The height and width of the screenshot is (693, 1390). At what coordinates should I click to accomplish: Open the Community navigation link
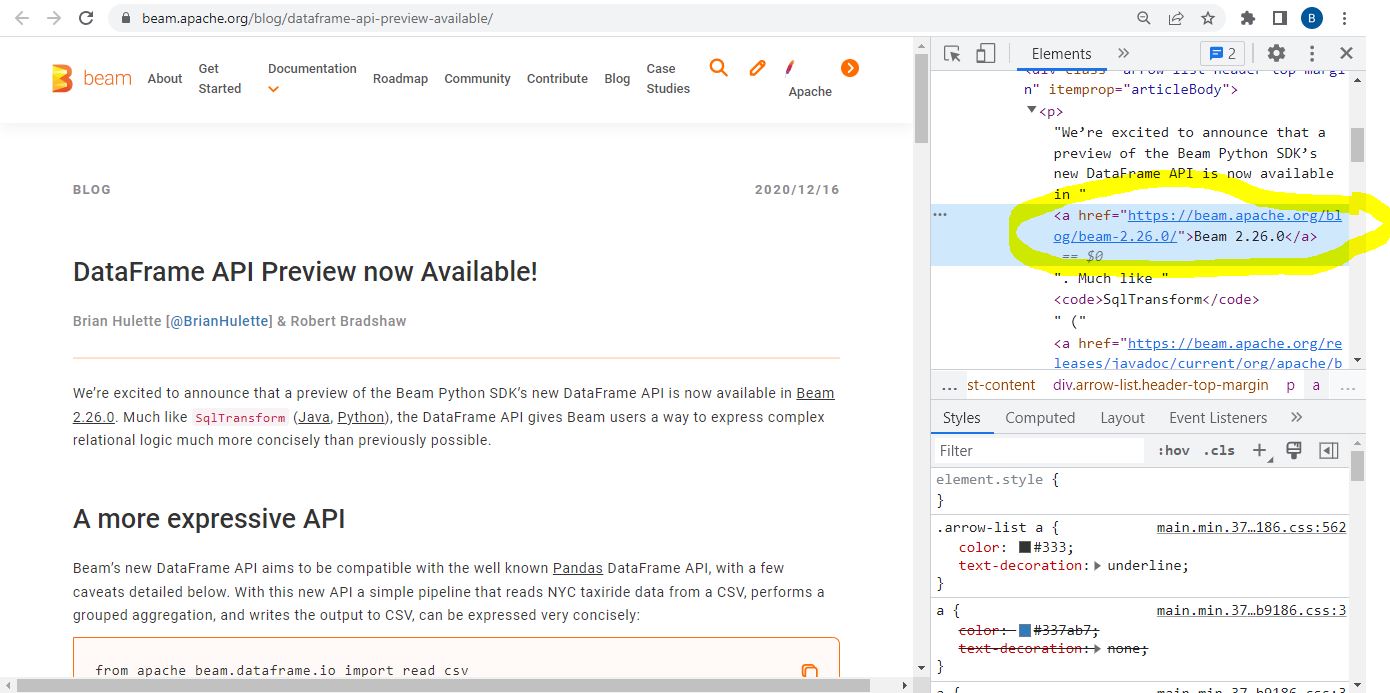tap(477, 79)
